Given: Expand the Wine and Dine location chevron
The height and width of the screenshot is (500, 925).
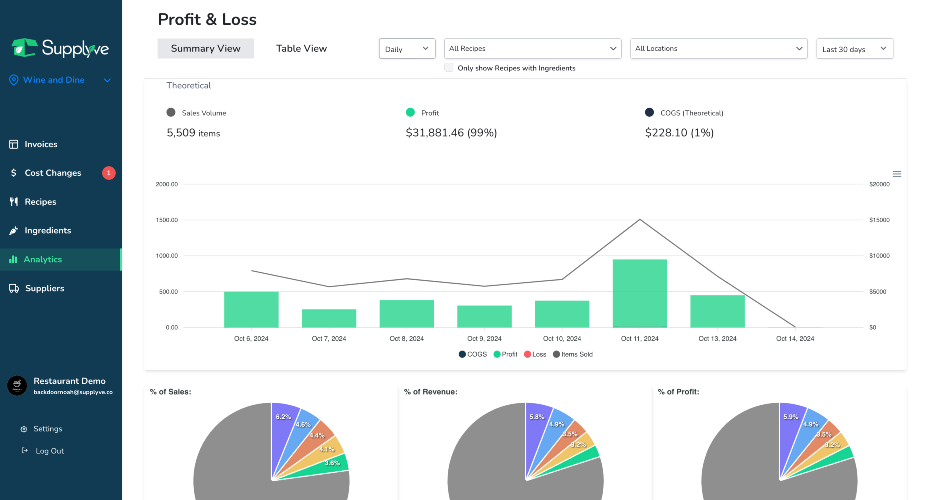Looking at the screenshot, I should tap(107, 80).
